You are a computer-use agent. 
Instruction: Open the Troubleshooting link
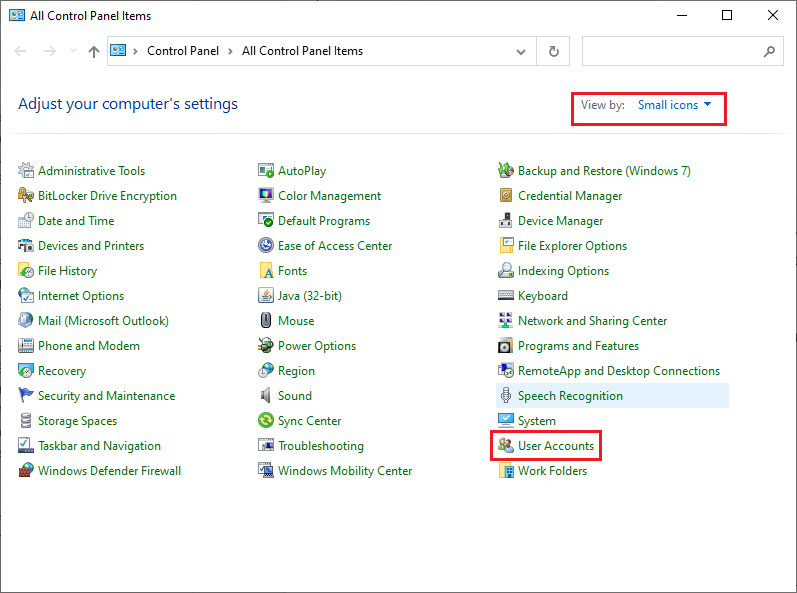[x=320, y=446]
